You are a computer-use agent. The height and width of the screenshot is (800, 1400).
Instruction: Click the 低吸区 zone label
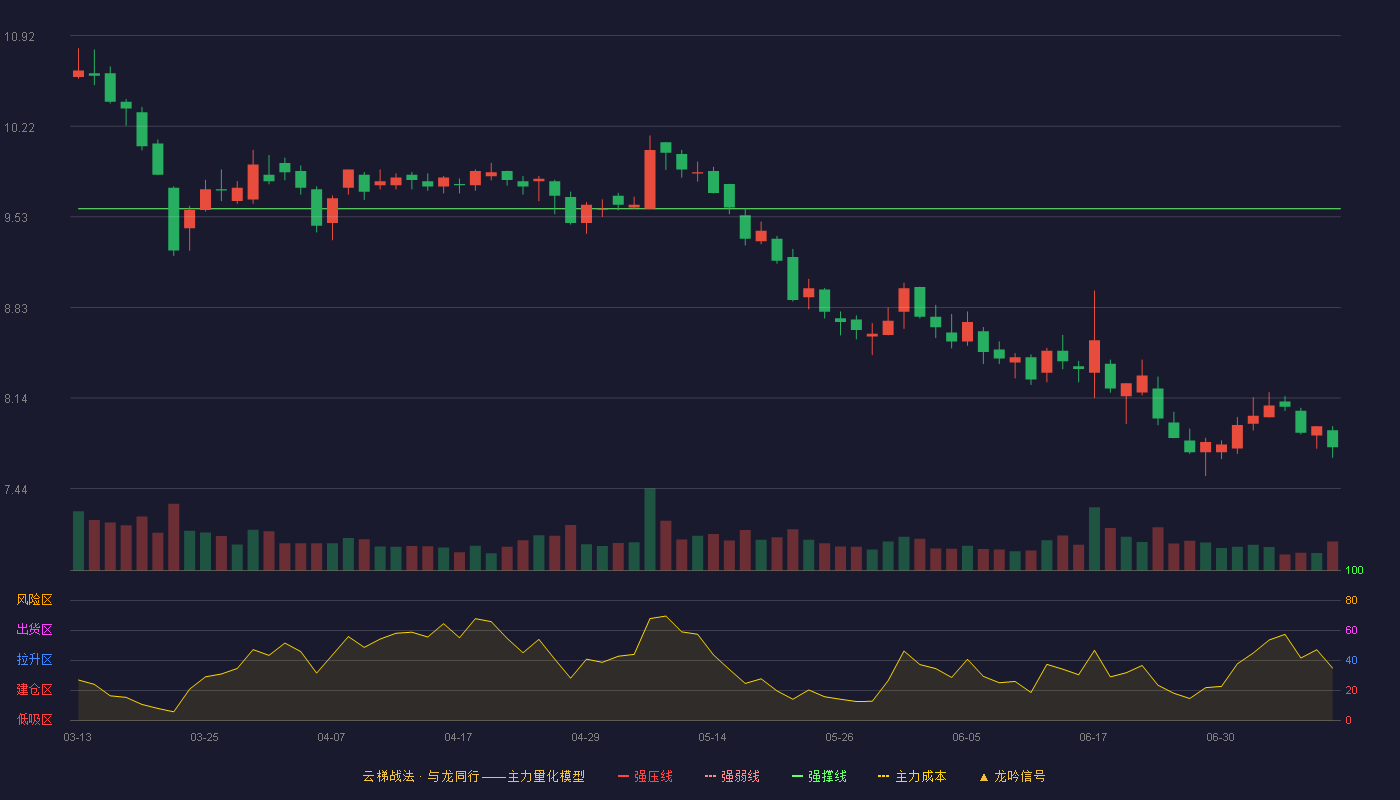click(x=34, y=719)
